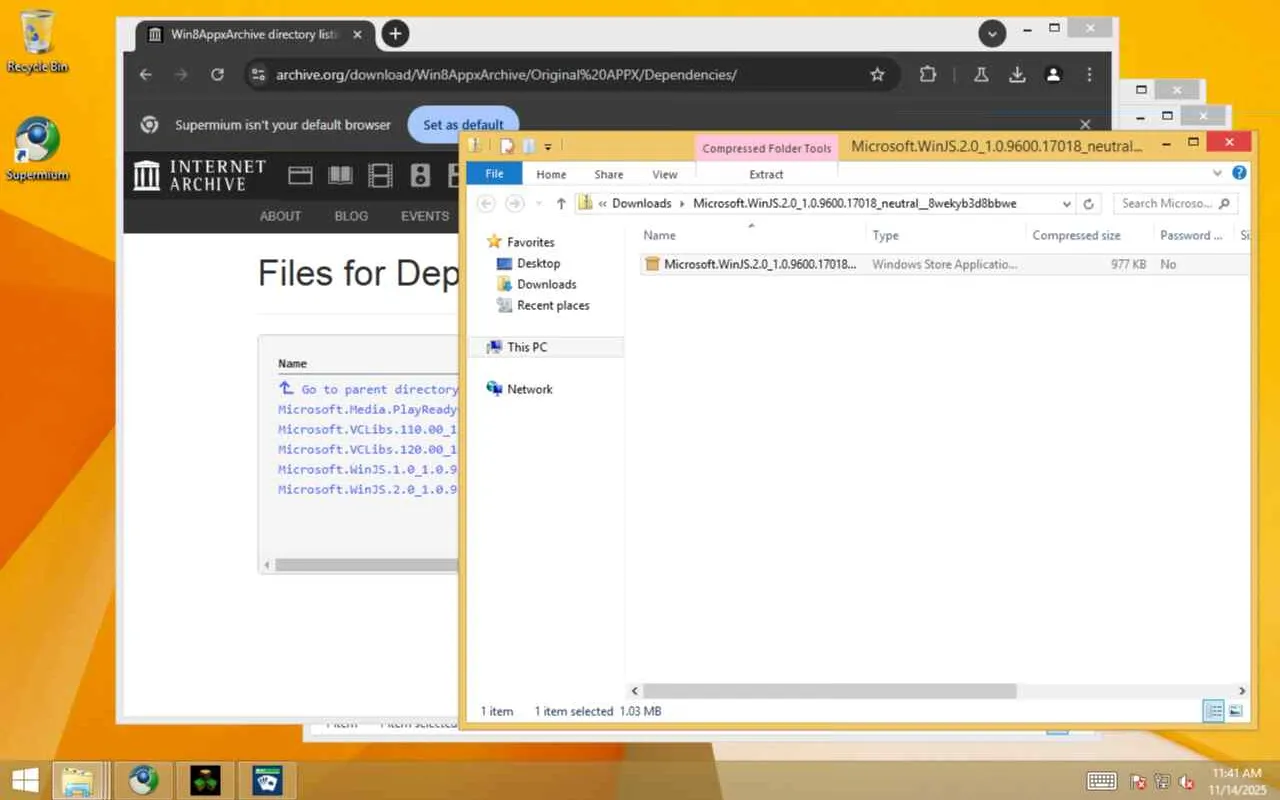
Task: Reload the archive.org page in browser
Action: click(x=217, y=74)
